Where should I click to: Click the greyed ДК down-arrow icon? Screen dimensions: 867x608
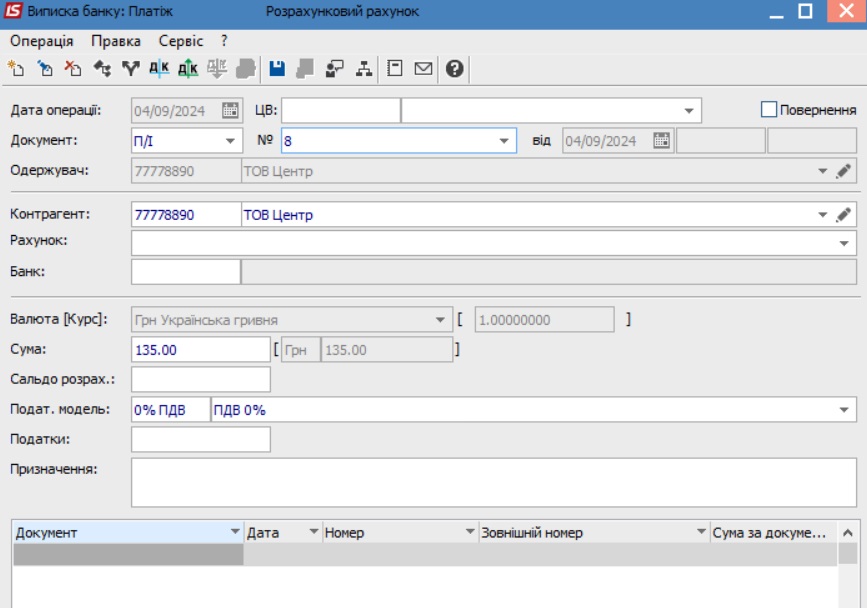pos(217,69)
